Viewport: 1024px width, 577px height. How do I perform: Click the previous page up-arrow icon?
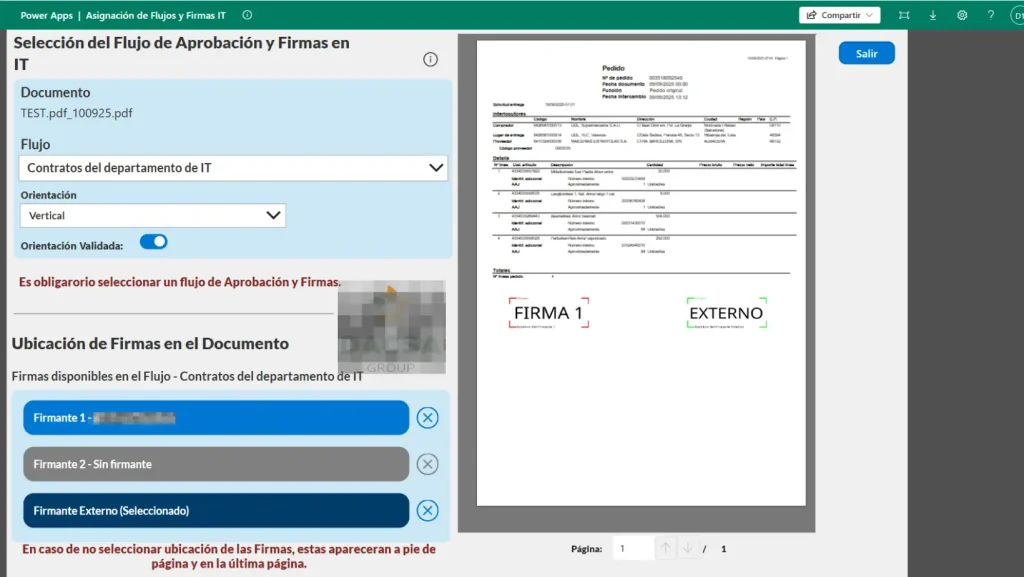coord(665,548)
